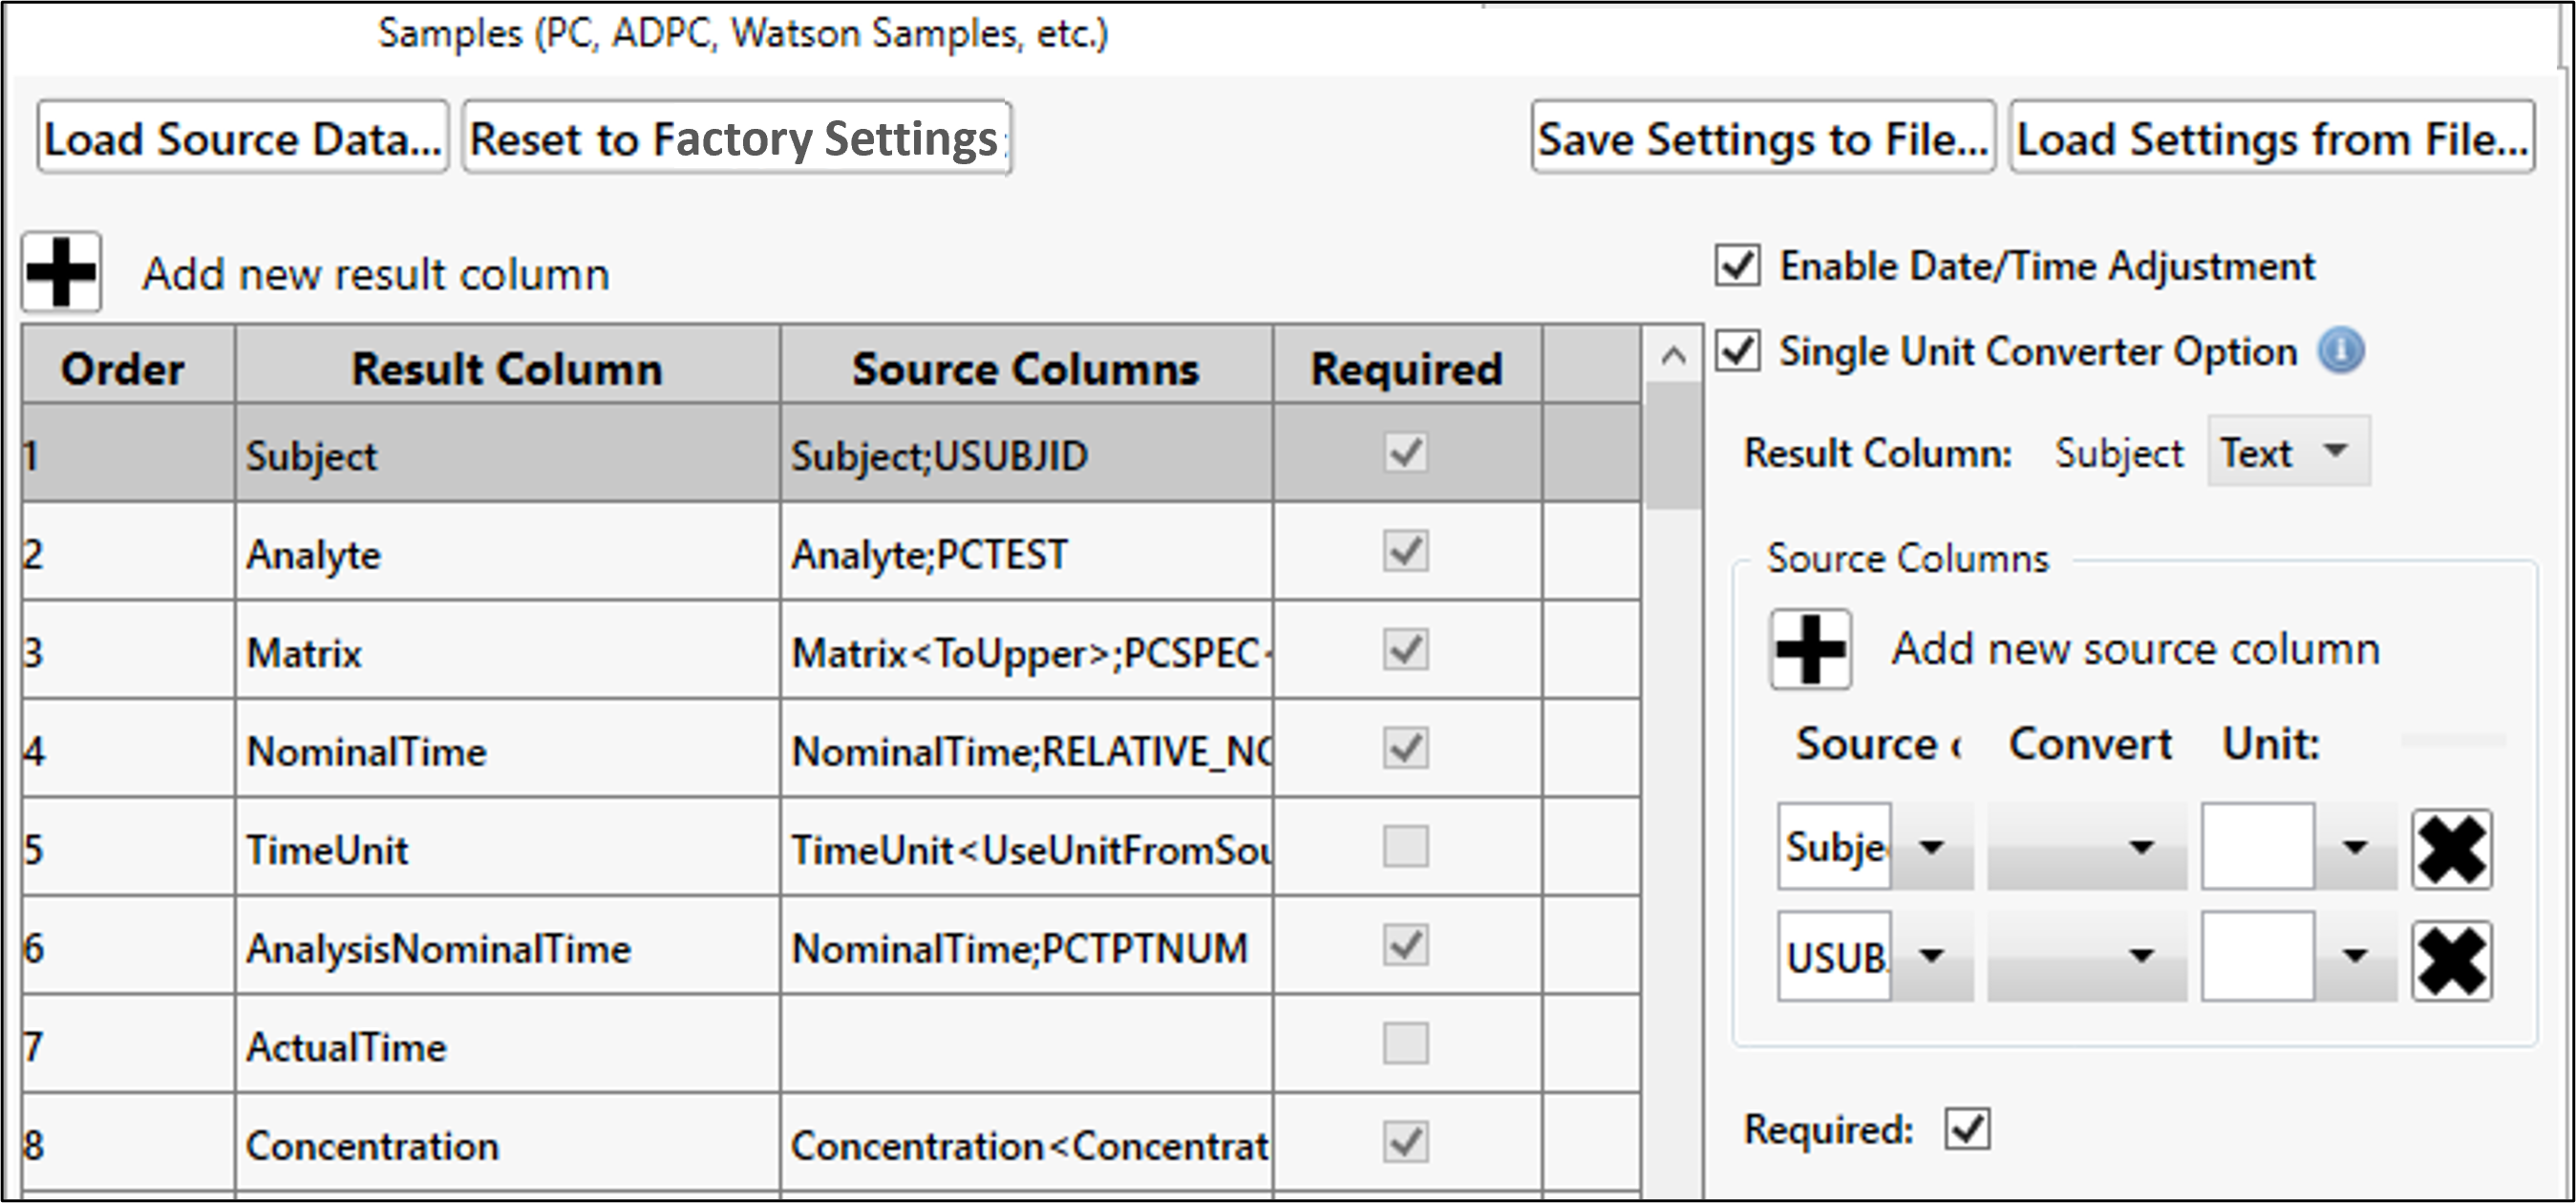Open the Text data type dropdown
This screenshot has height=1203, width=2576.
(2288, 452)
